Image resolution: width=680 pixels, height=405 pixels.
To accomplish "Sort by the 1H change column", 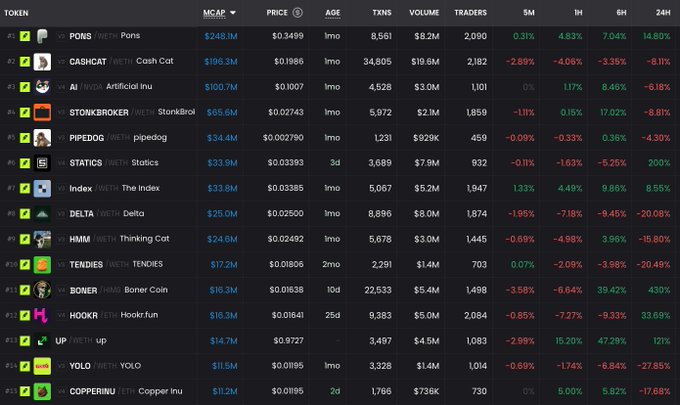I will pos(578,13).
